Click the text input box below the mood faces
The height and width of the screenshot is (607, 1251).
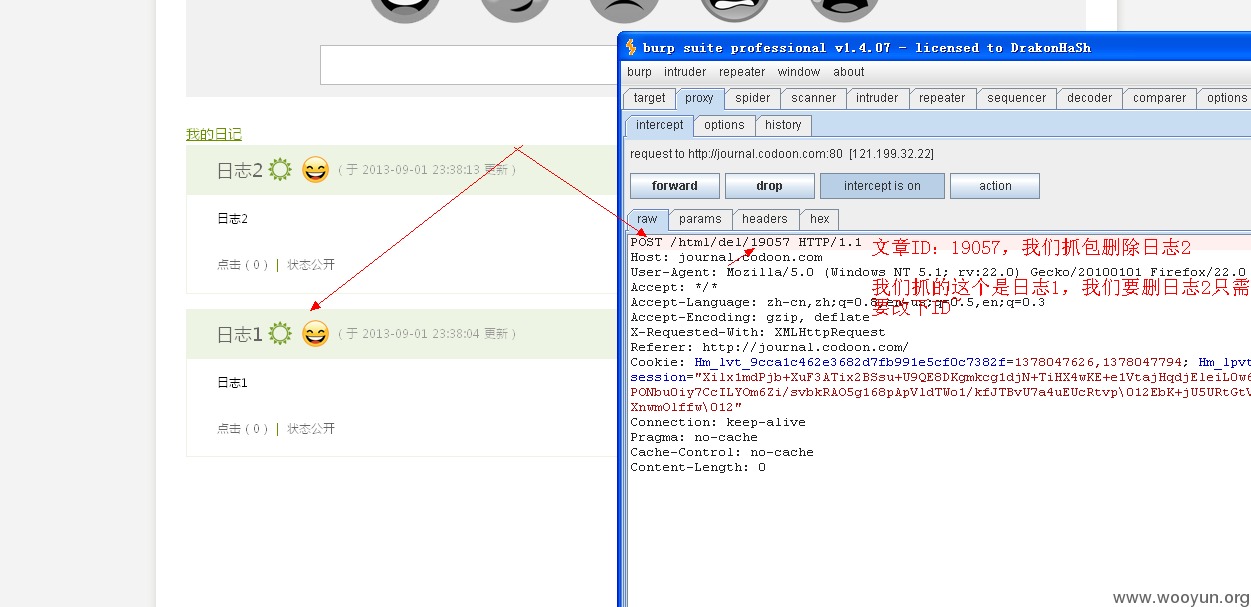[x=468, y=65]
